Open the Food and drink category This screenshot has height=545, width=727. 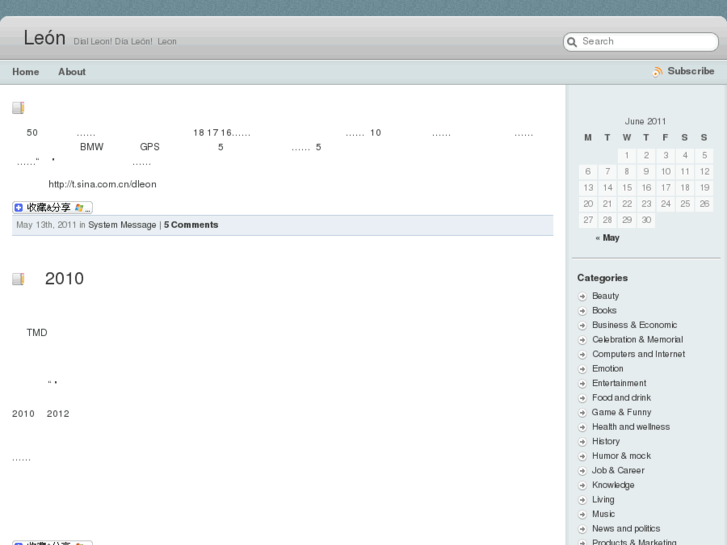coord(621,398)
